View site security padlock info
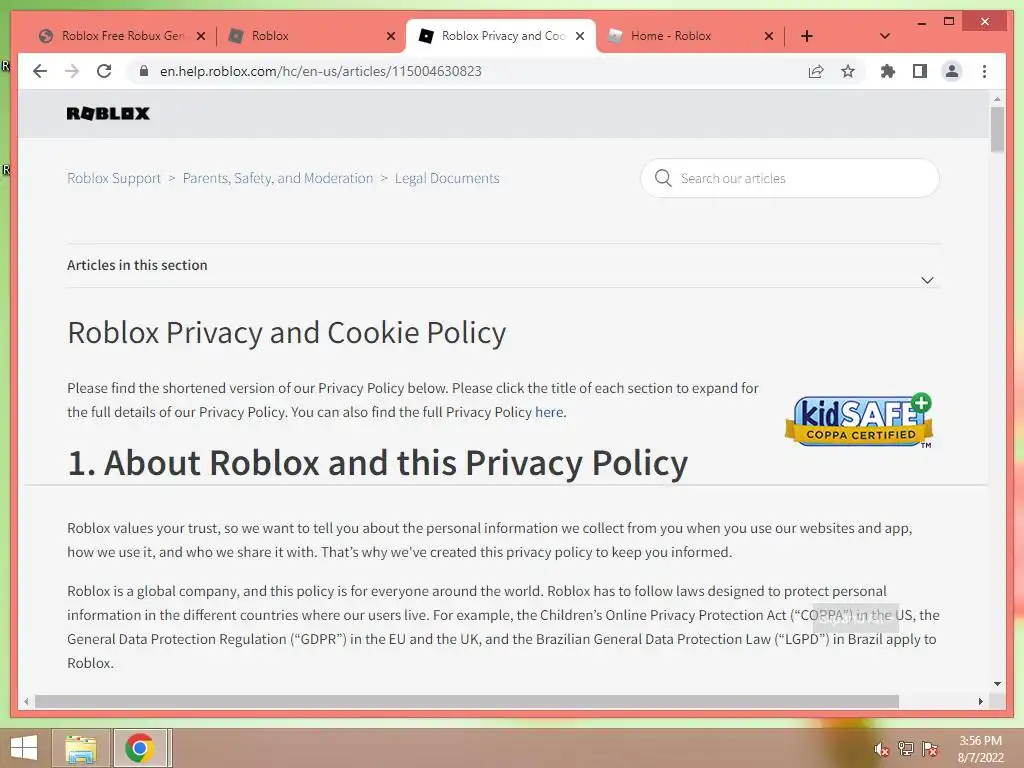Viewport: 1024px width, 768px height. 144,71
